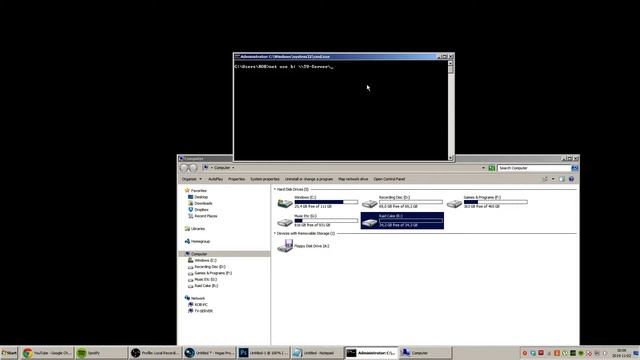Open the Profile Local Recording taskbar button
Viewport: 640px width, 360px height.
[x=155, y=353]
